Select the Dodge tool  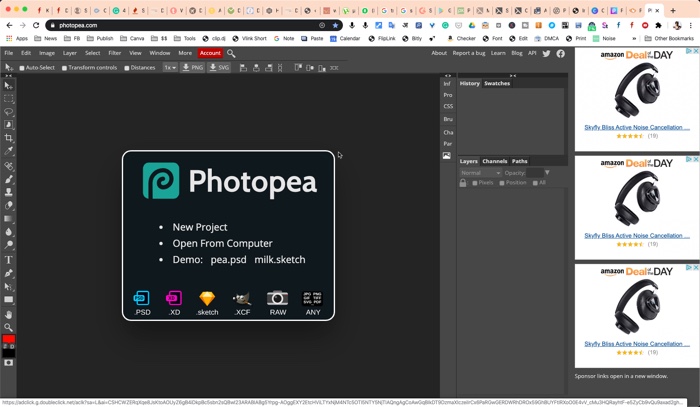click(8, 245)
